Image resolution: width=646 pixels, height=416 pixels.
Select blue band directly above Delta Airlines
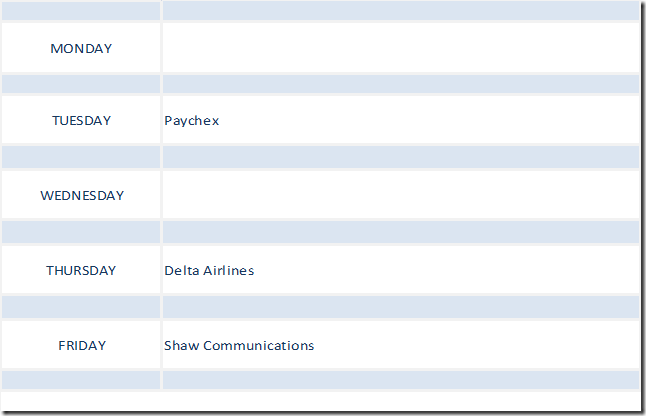(400, 233)
